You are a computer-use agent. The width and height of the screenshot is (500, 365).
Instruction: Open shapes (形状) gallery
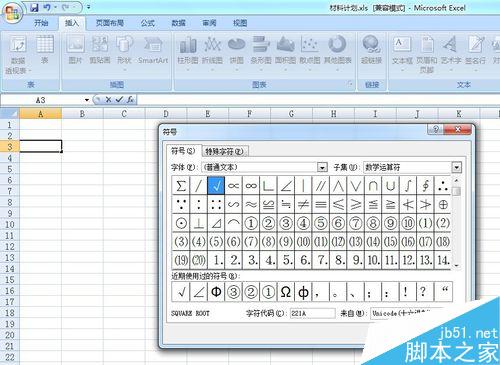(125, 52)
